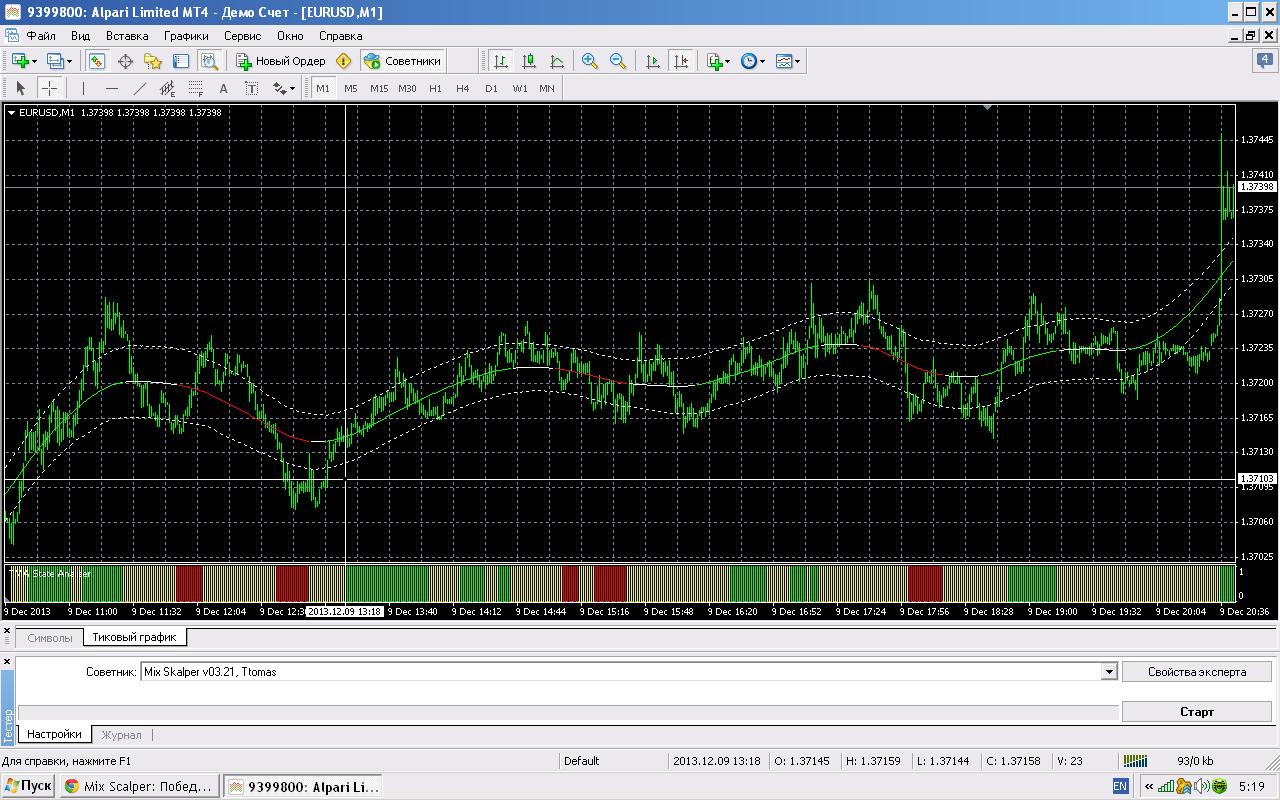
Task: Pick the trendline drawing tool
Action: [140, 88]
